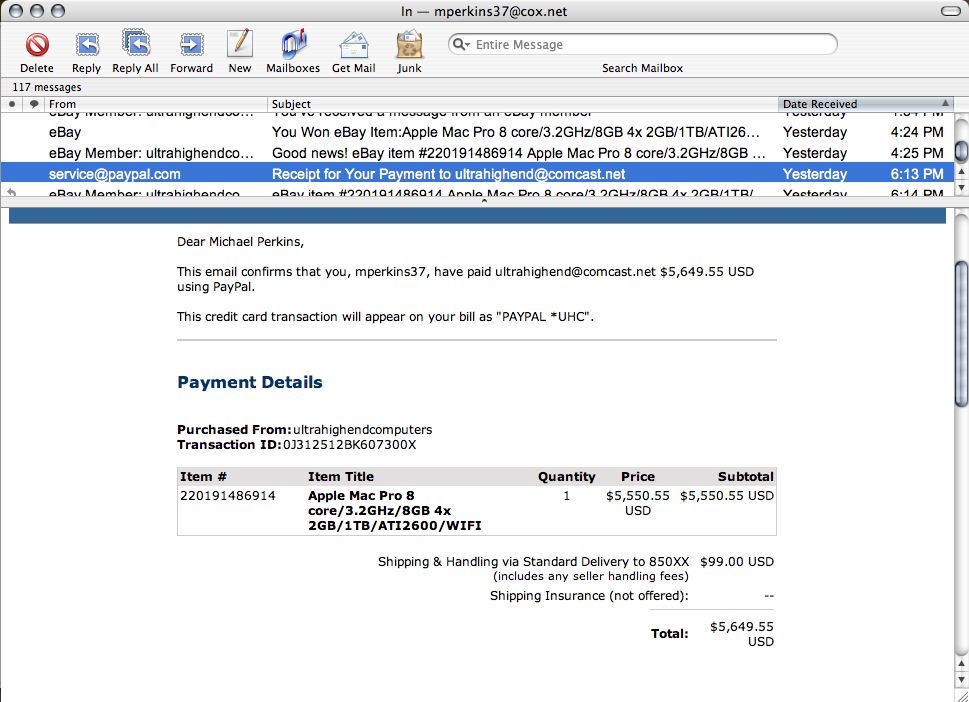Open the Mailboxes drawer

[x=293, y=44]
